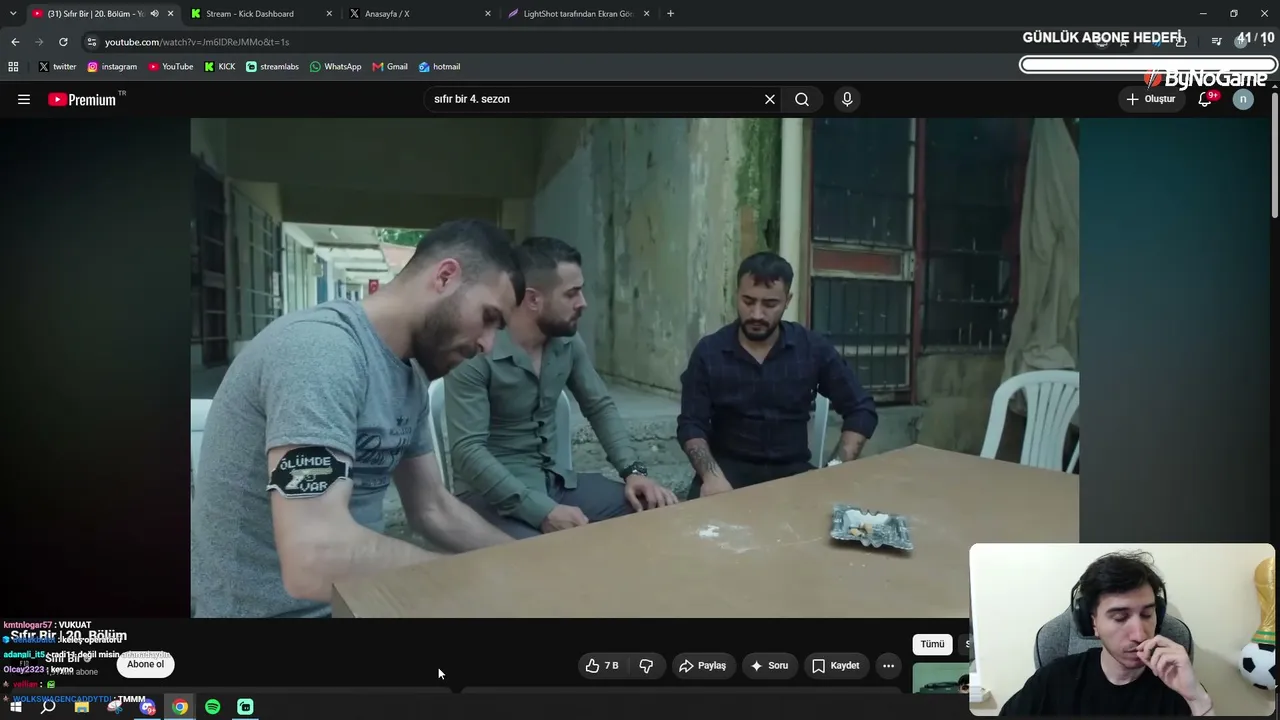Open a new browser tab
1280x720 pixels.
[670, 13]
